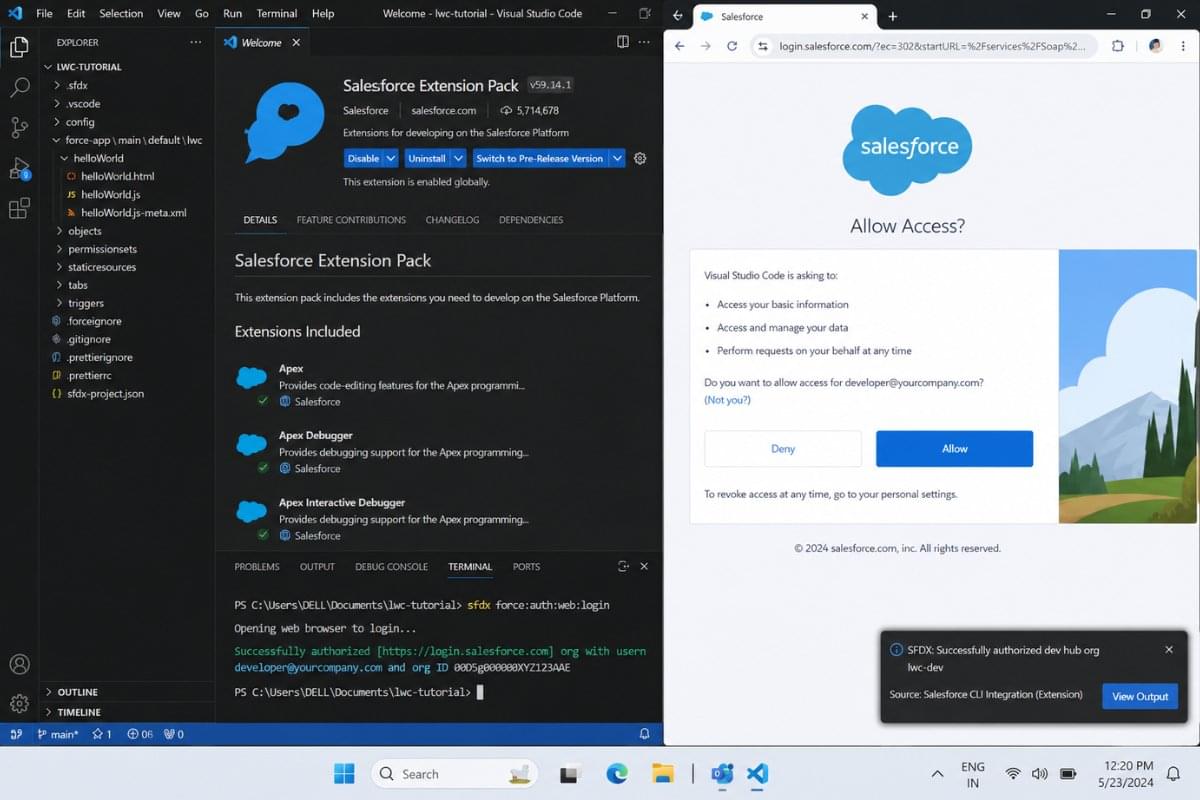Click the terminal panel launch profile icon
The image size is (1200, 800).
coord(623,566)
